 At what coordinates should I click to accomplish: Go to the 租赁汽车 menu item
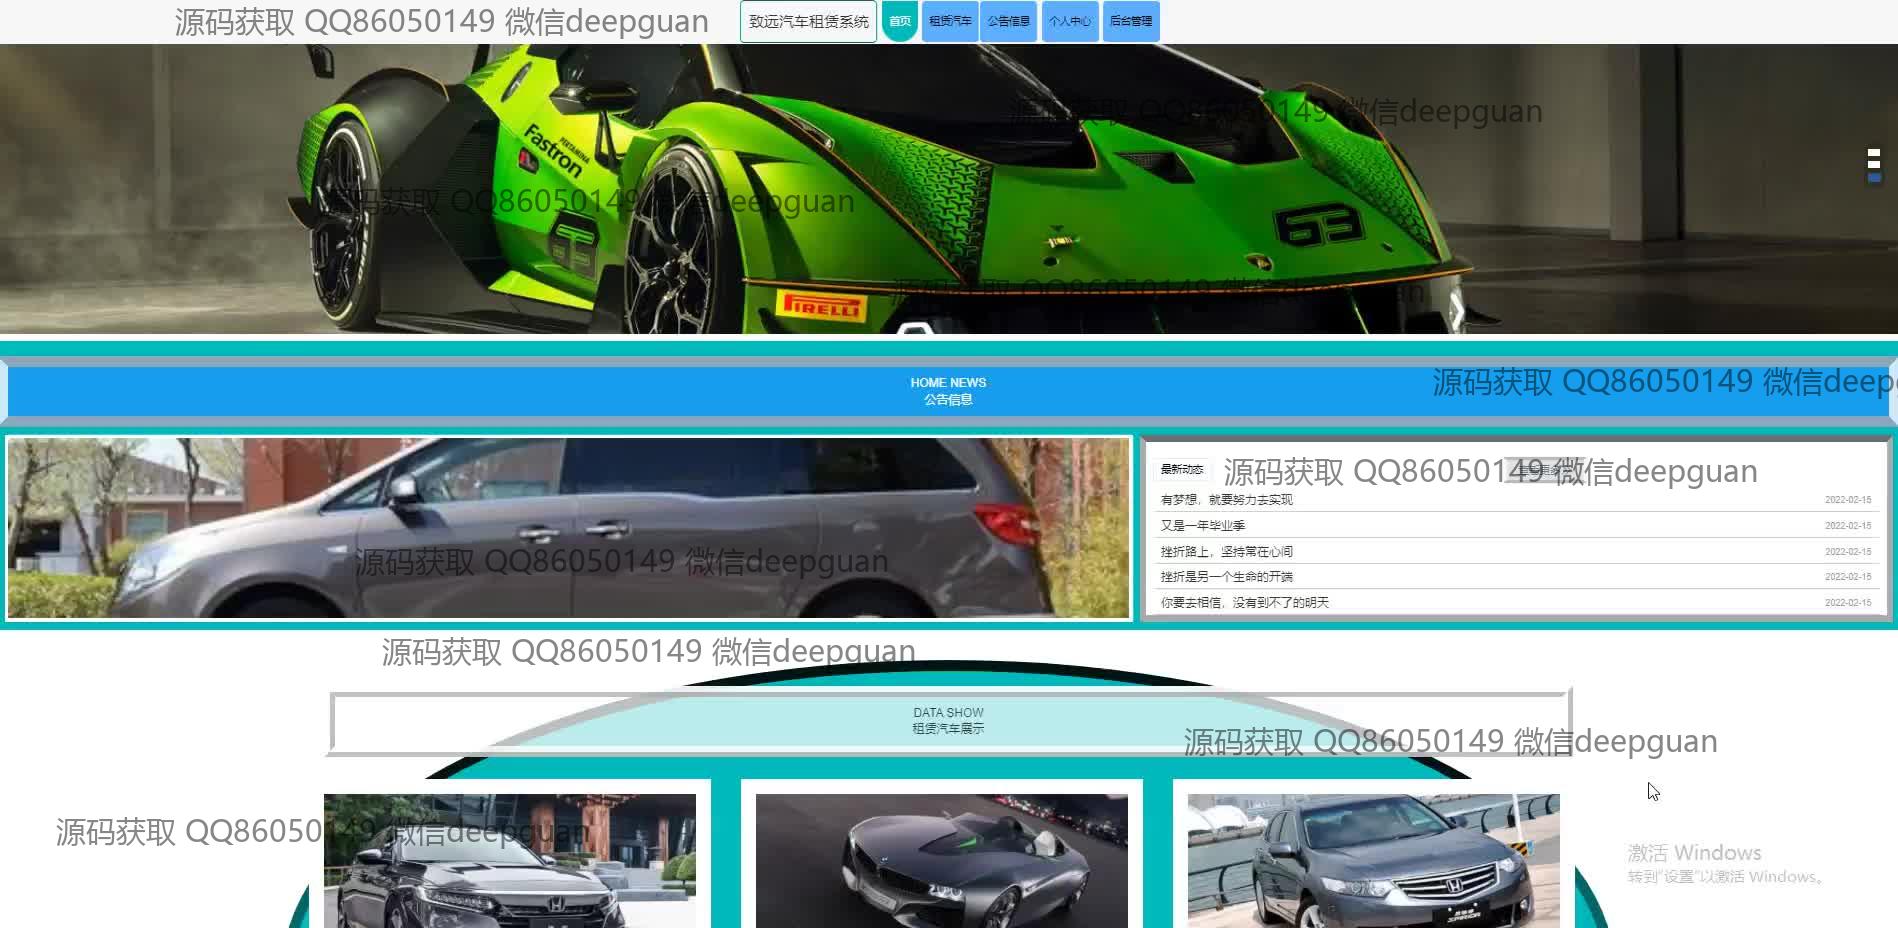pyautogui.click(x=950, y=21)
